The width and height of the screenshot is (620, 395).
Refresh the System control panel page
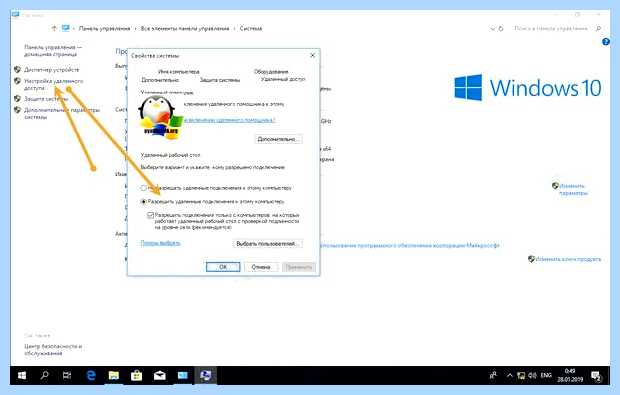coord(501,28)
